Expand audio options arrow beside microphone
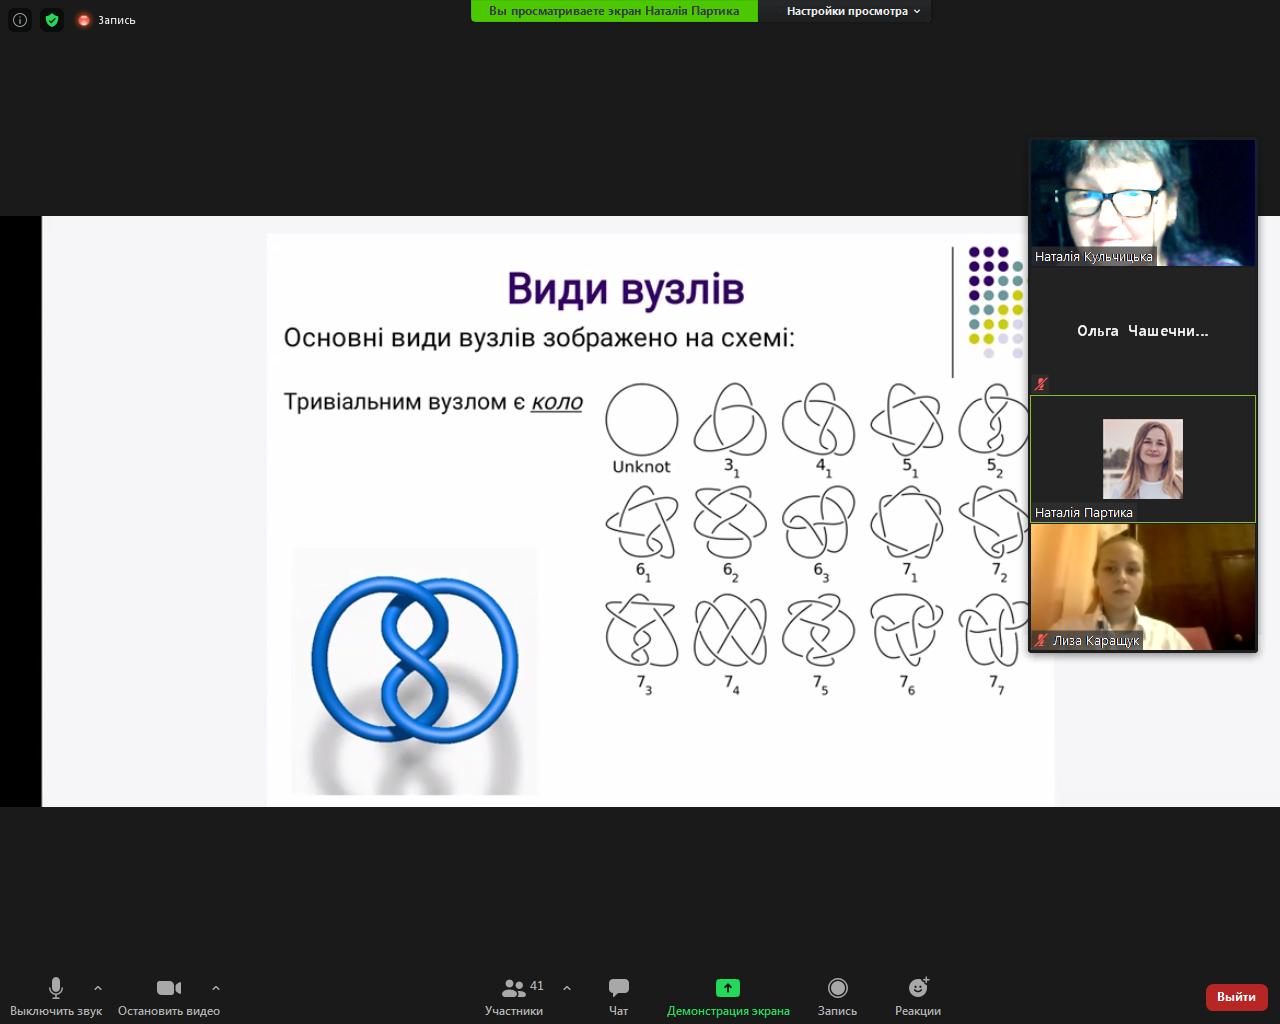Image resolution: width=1280 pixels, height=1024 pixels. tap(98, 988)
